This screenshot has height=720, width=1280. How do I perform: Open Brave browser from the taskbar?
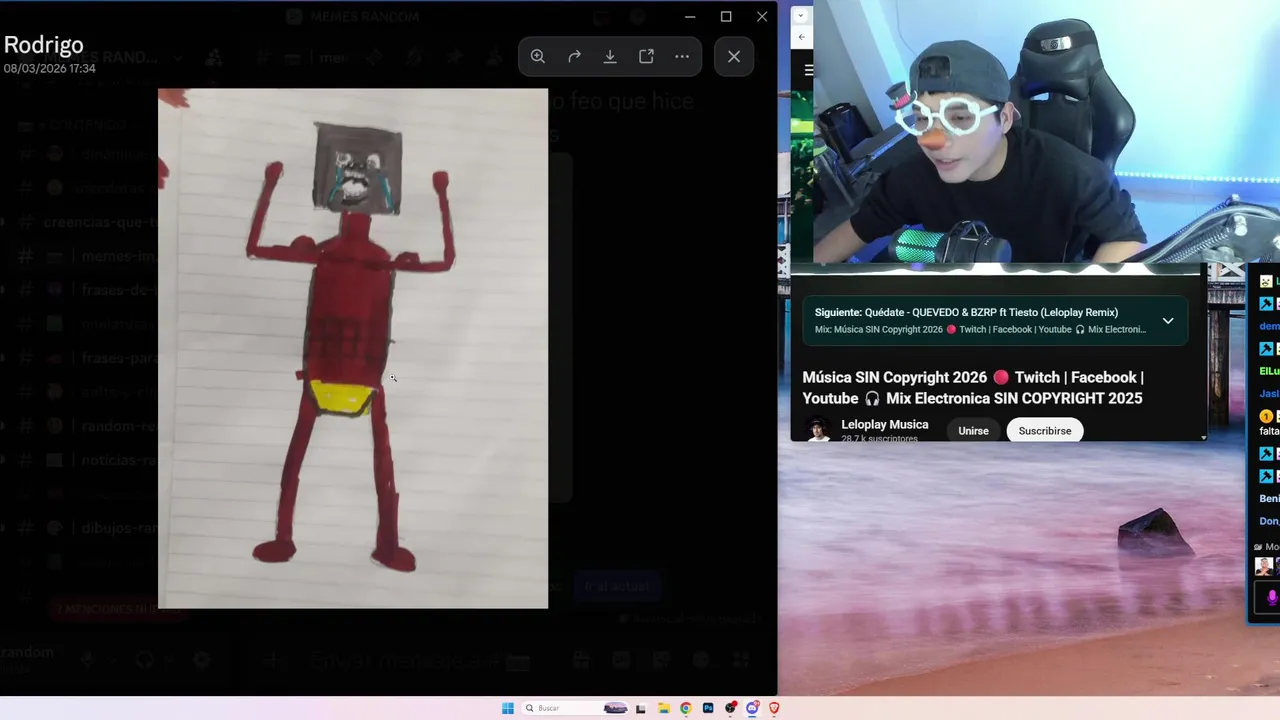click(x=774, y=708)
